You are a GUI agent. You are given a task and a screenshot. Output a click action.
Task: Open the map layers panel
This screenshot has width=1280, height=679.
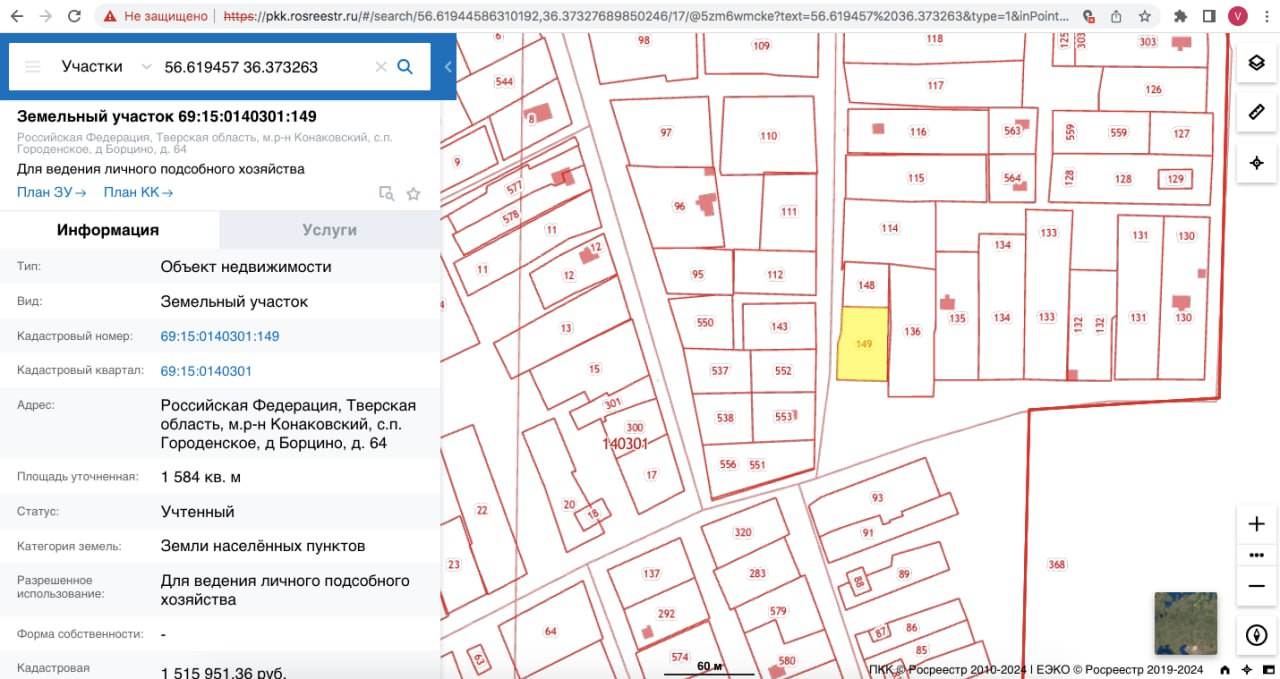[1256, 63]
